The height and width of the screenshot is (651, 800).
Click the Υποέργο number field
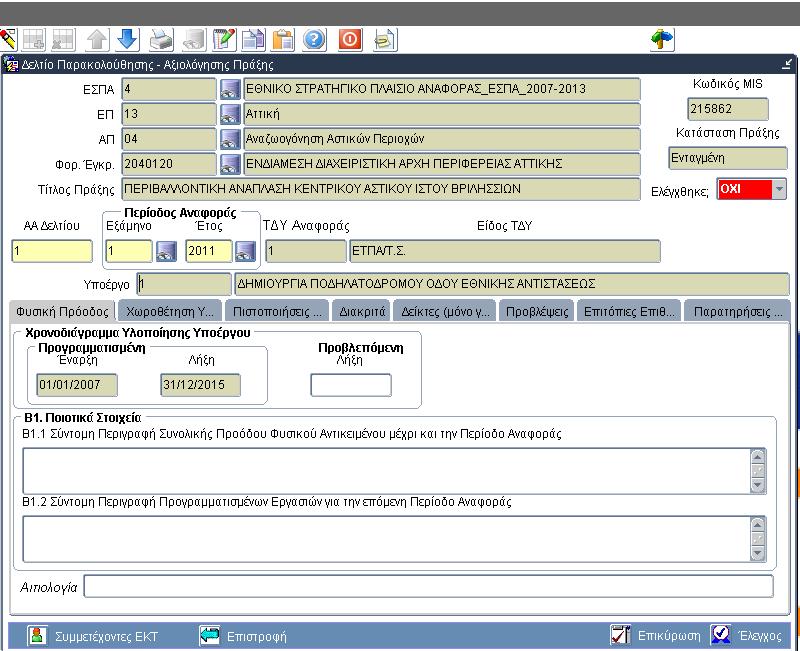(x=184, y=284)
